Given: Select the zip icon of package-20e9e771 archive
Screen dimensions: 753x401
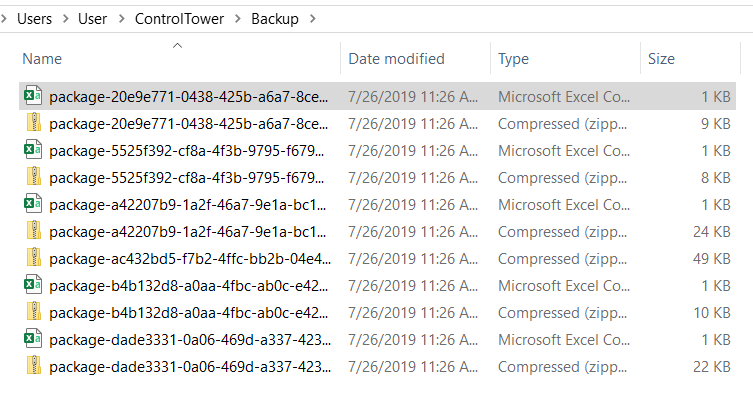Looking at the screenshot, I should 33,123.
